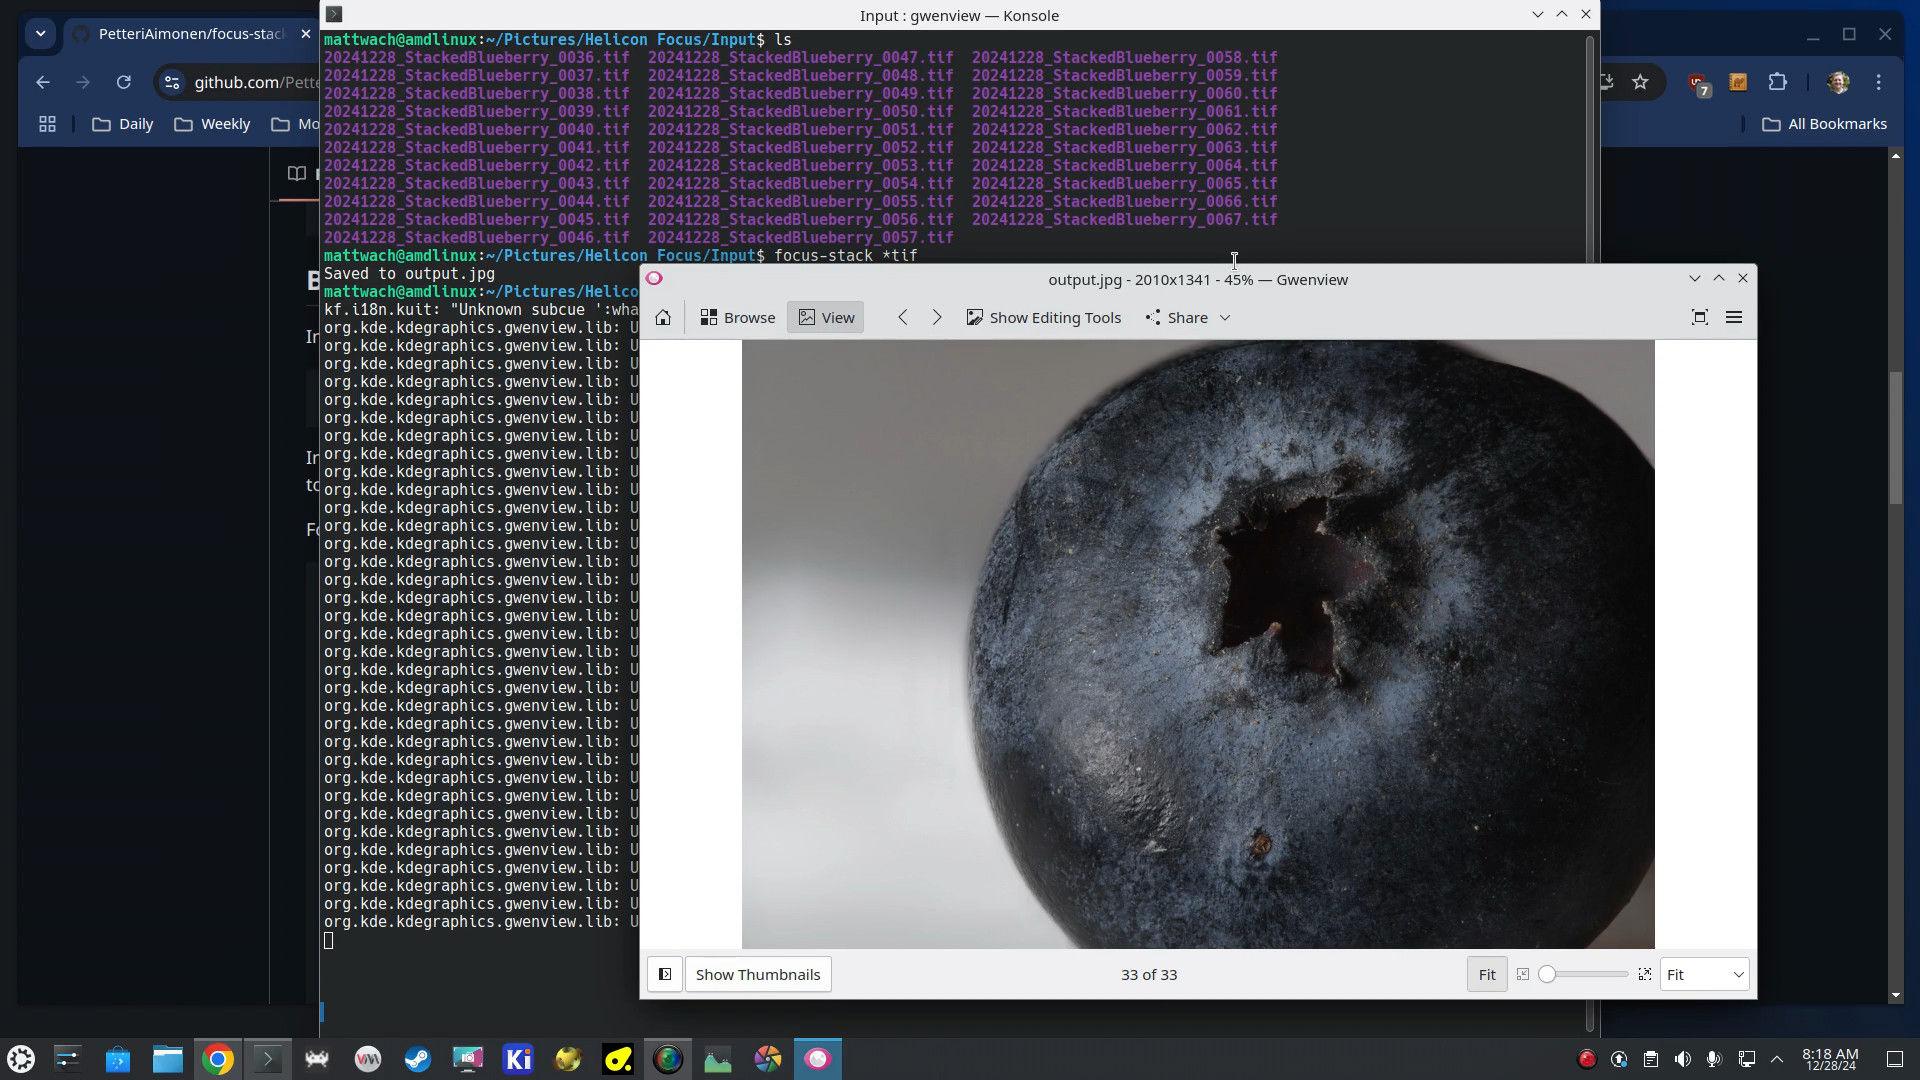Click Chrome address bar github.com URL
This screenshot has height=1080, width=1920.
[256, 83]
